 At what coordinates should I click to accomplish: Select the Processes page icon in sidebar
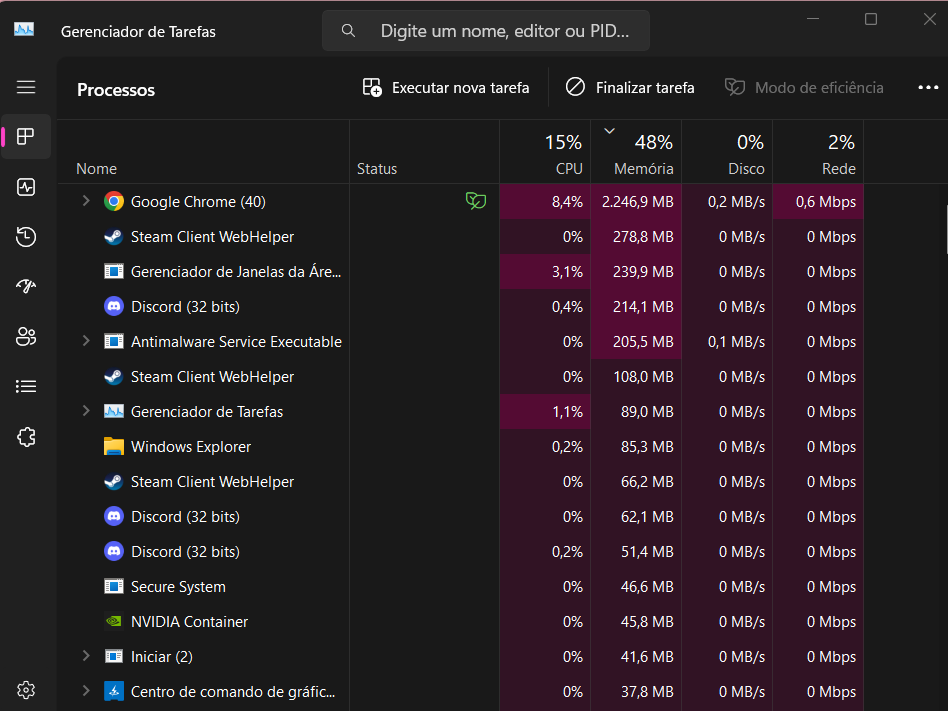coord(25,137)
